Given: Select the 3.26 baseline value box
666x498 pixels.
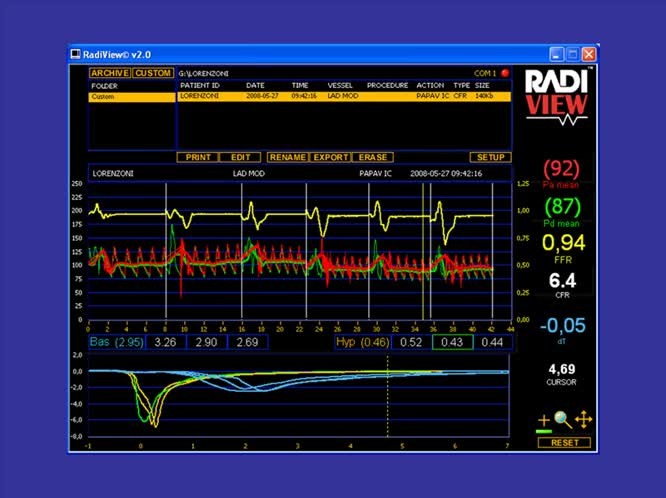Looking at the screenshot, I should point(166,342).
